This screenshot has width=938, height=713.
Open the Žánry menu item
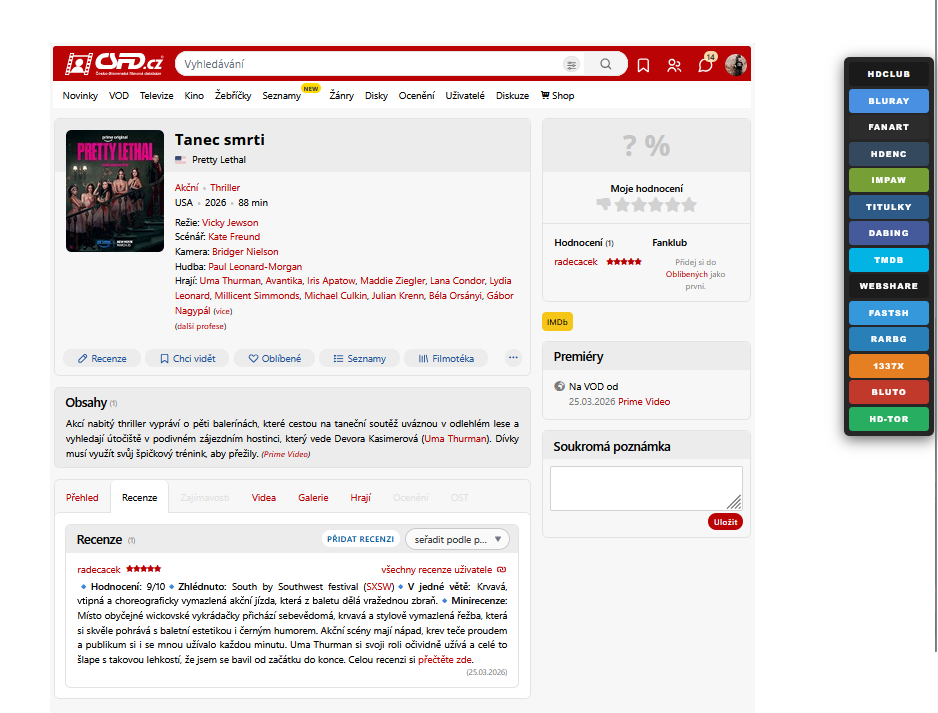[342, 96]
